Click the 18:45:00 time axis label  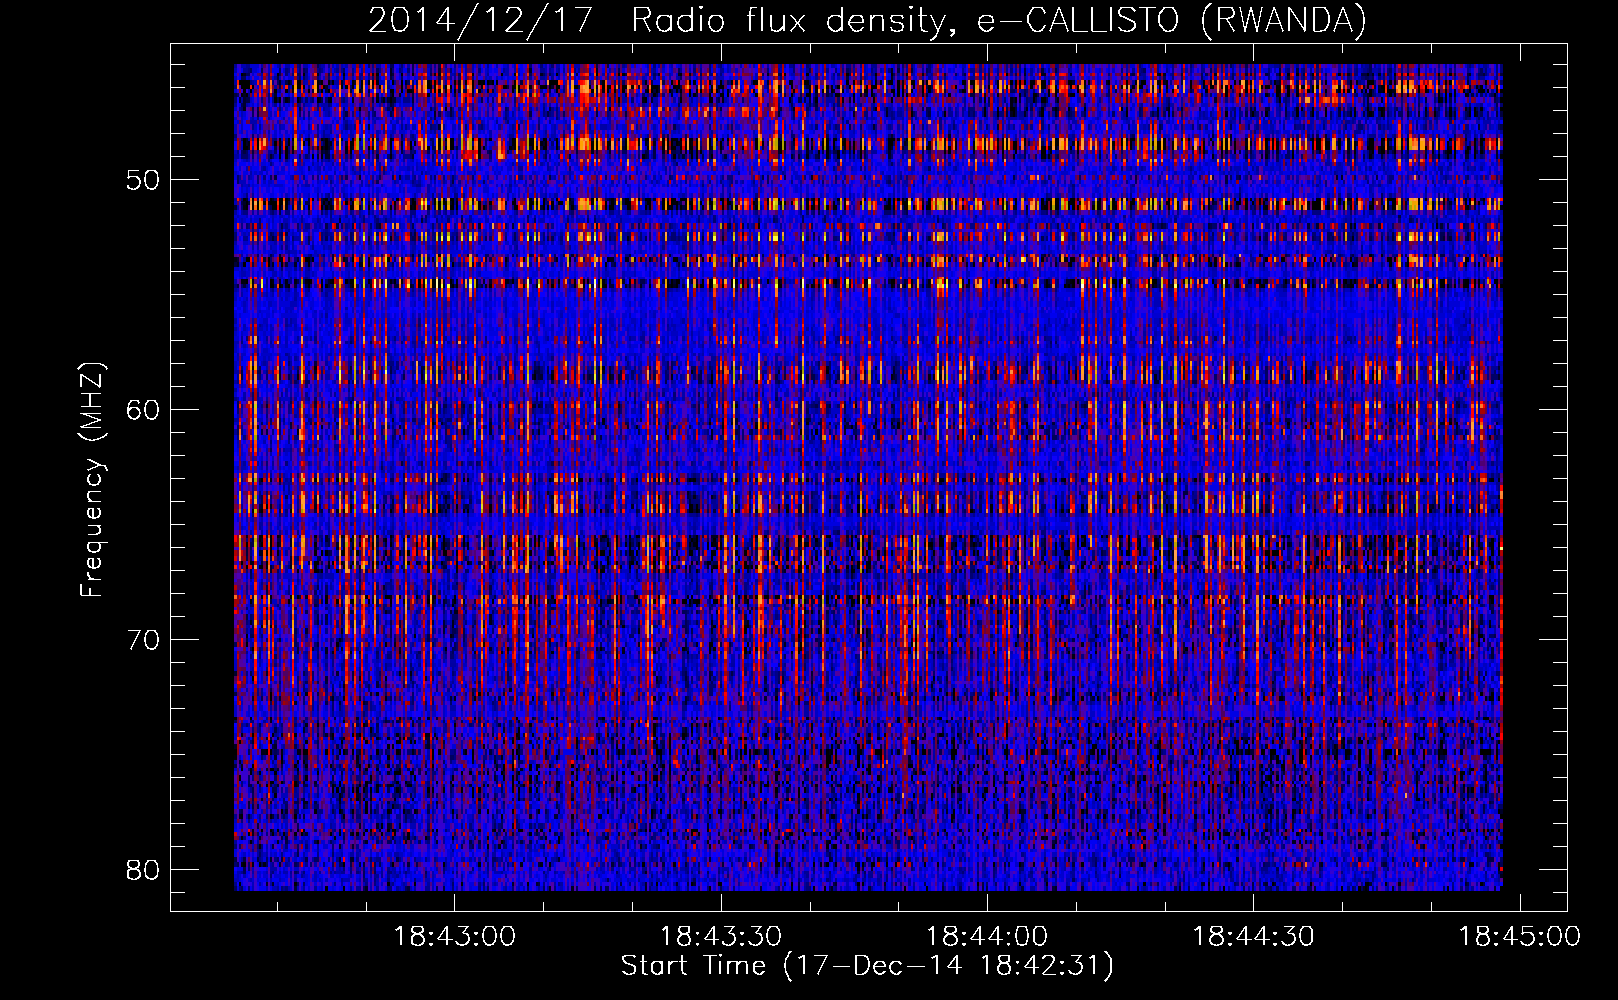1519,936
